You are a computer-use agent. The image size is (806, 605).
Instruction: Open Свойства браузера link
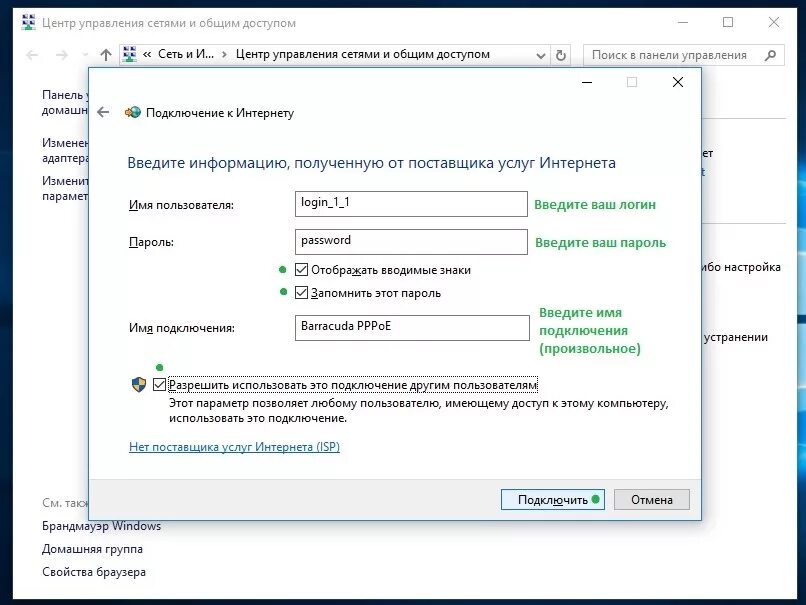click(94, 572)
